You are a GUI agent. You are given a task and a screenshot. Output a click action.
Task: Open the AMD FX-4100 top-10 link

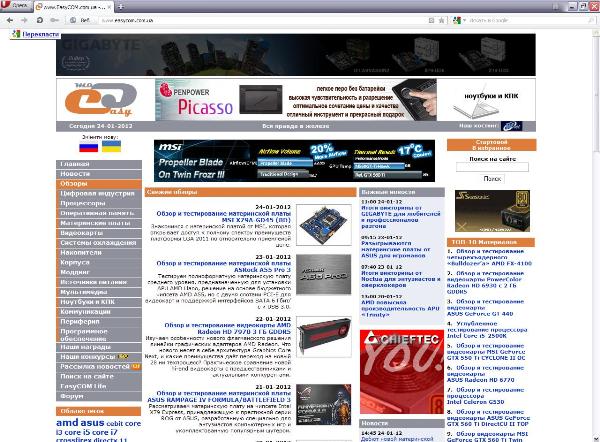(x=490, y=258)
